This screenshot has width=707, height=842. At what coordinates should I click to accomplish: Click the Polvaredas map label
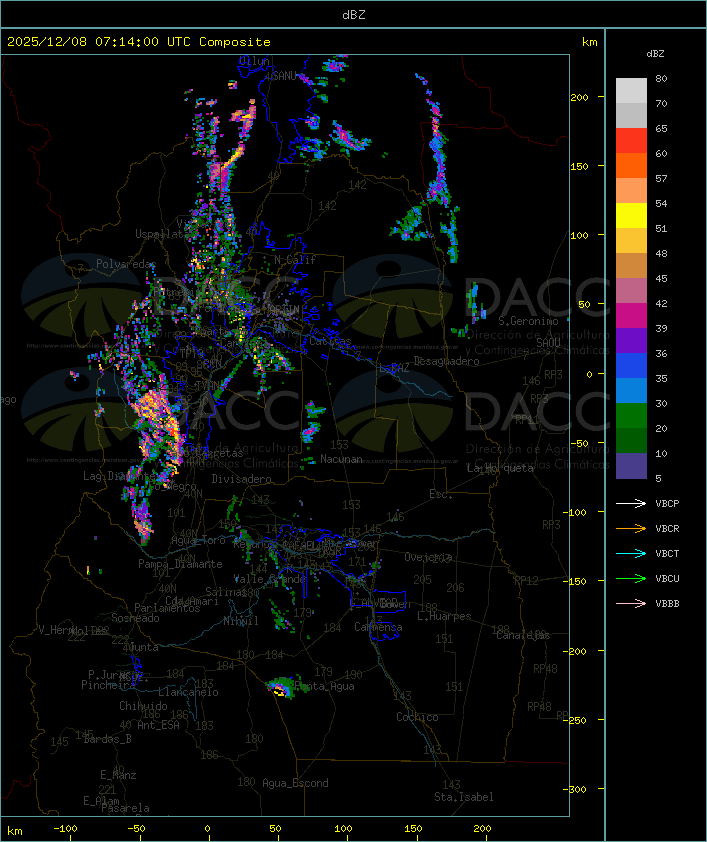point(126,264)
